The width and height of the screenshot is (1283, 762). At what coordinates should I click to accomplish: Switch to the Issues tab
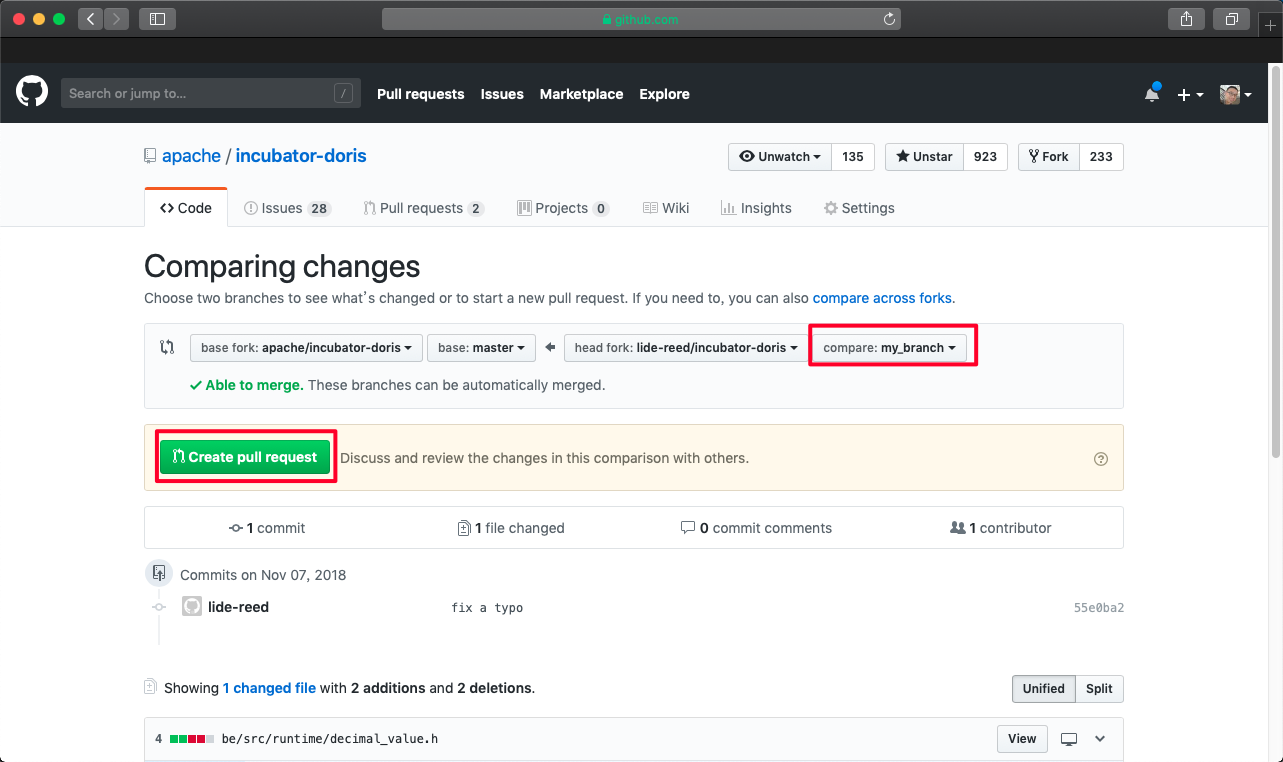pyautogui.click(x=287, y=208)
